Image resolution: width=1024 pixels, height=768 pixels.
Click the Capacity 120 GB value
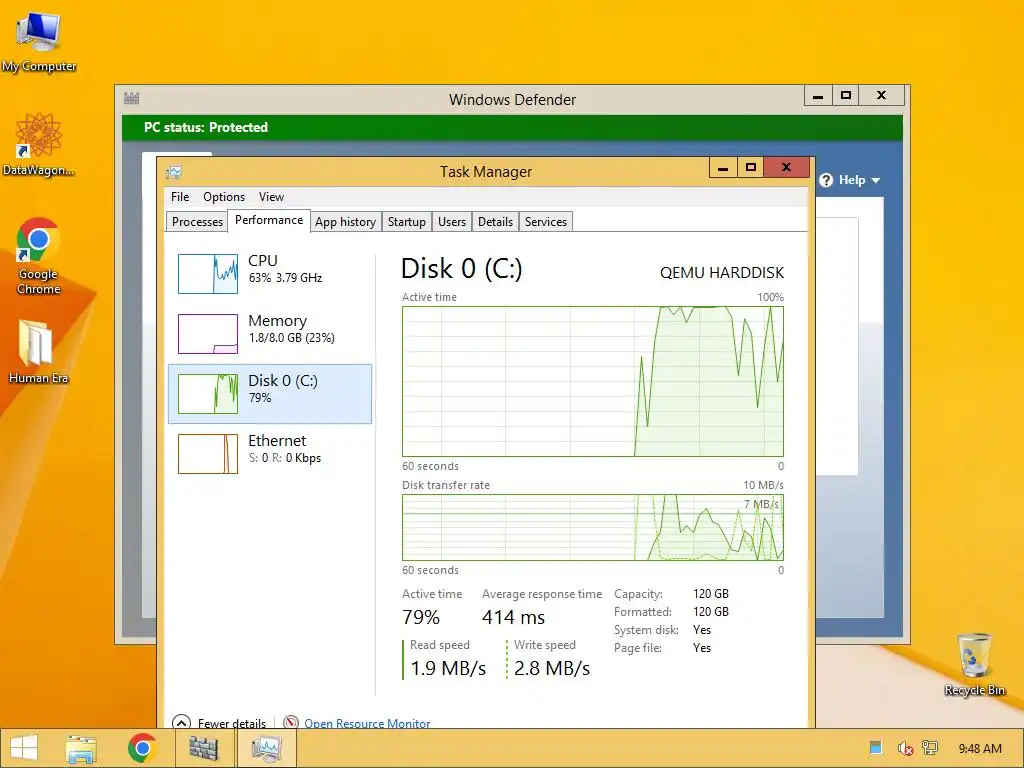tap(711, 594)
